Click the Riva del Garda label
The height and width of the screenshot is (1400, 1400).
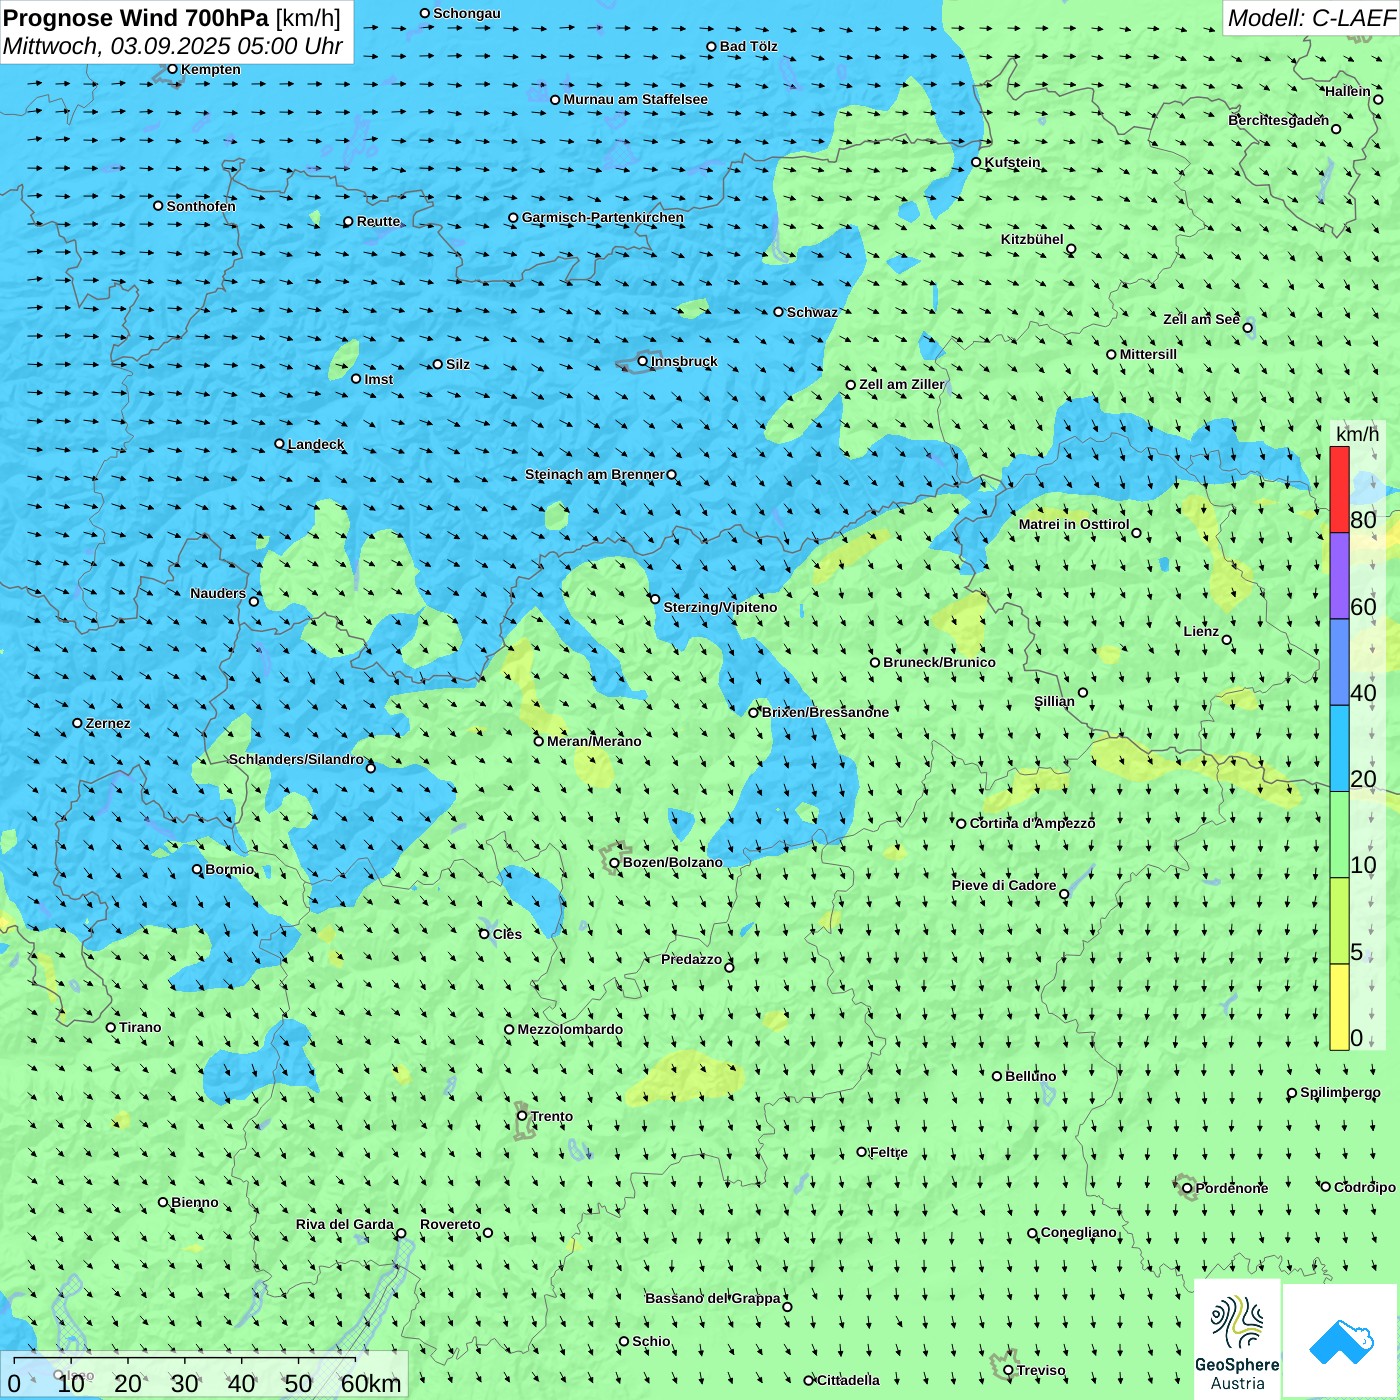tap(345, 1224)
